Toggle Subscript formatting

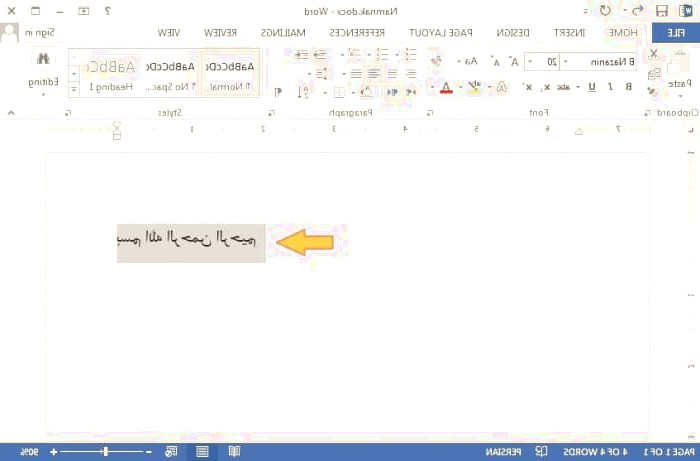545,87
